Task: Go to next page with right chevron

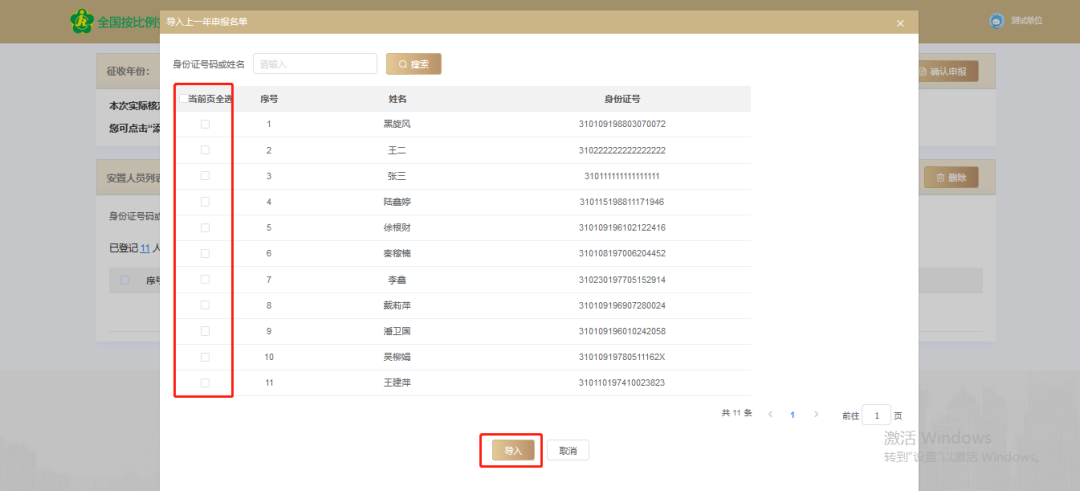Action: pos(816,414)
